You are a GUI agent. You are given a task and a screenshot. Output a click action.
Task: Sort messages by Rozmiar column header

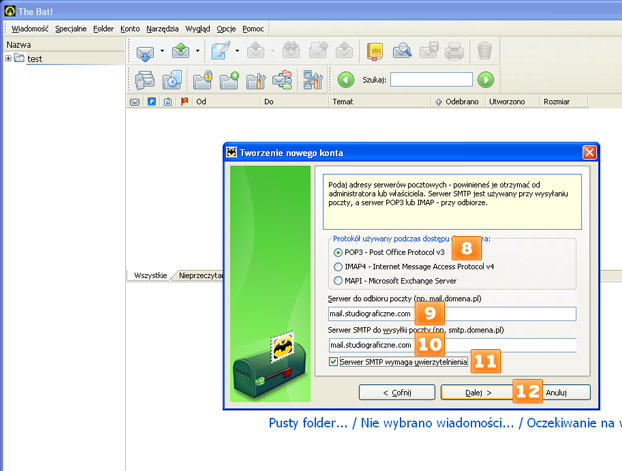click(x=563, y=102)
